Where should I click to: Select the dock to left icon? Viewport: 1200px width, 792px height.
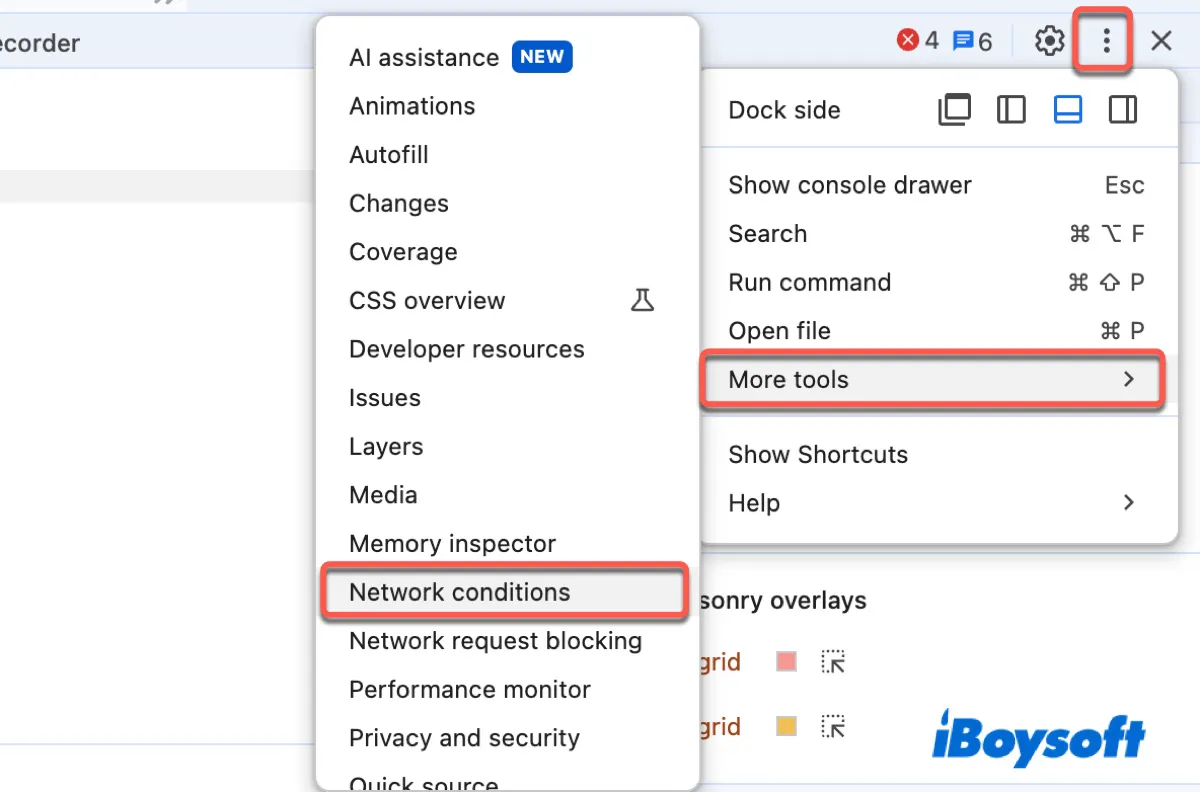point(1011,109)
